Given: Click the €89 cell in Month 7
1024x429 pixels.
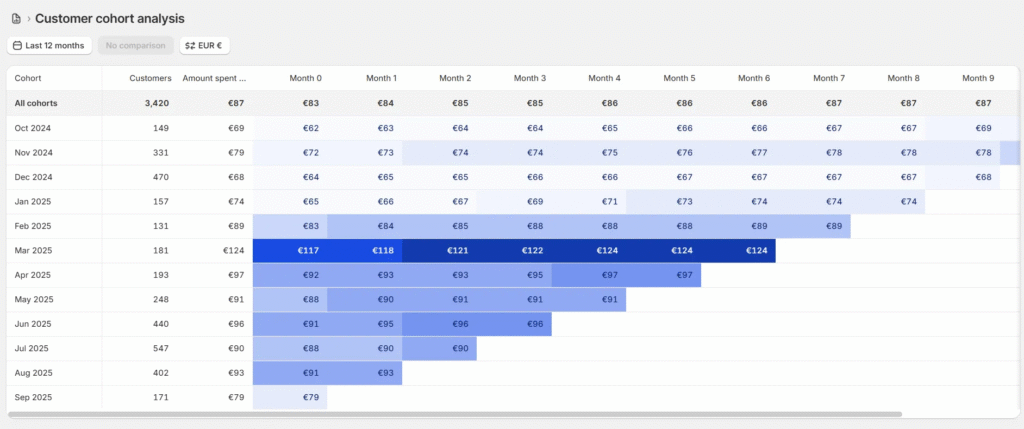Looking at the screenshot, I should point(813,226).
